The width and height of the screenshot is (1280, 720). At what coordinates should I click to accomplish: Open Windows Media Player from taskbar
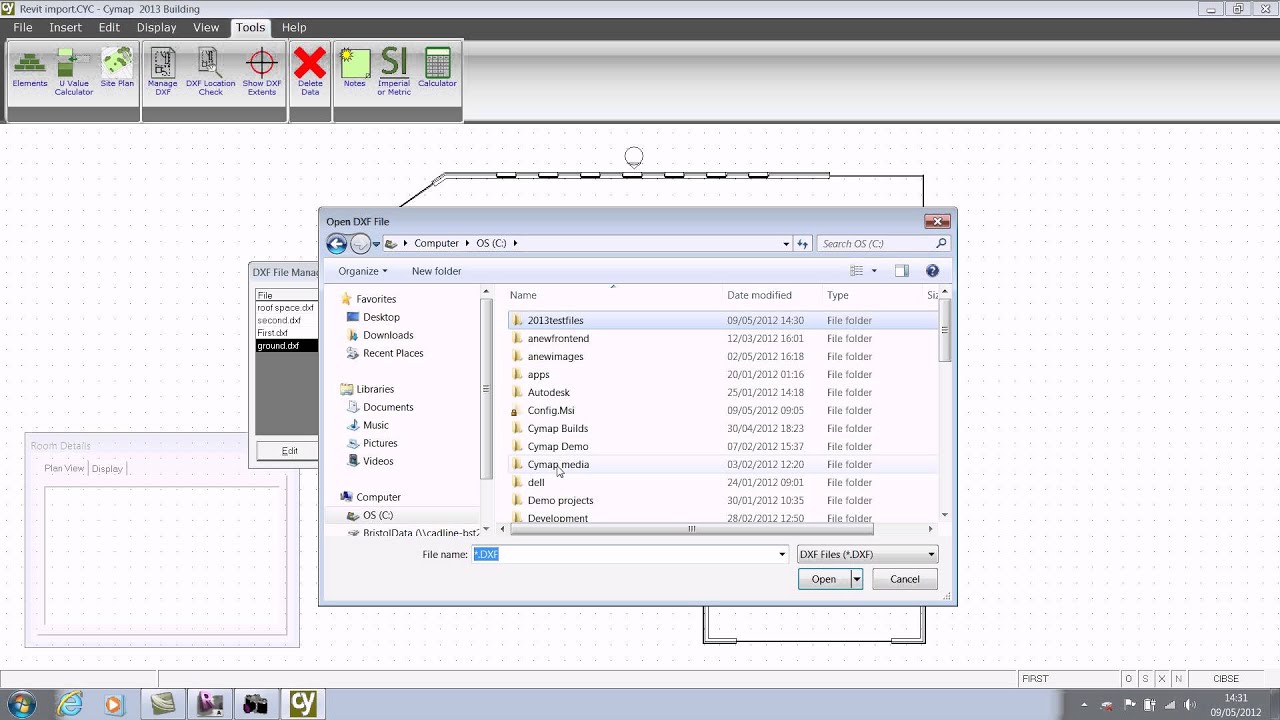point(113,704)
